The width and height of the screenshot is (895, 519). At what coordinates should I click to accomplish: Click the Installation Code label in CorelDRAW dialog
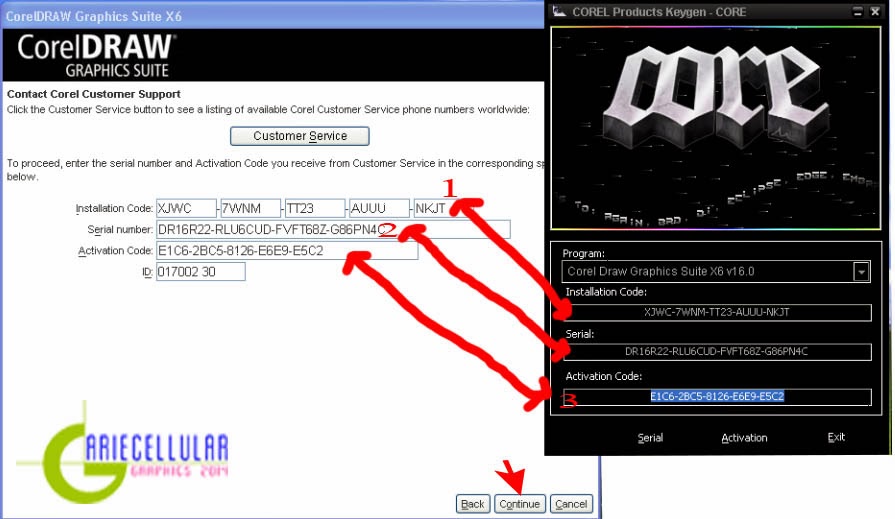pos(114,208)
